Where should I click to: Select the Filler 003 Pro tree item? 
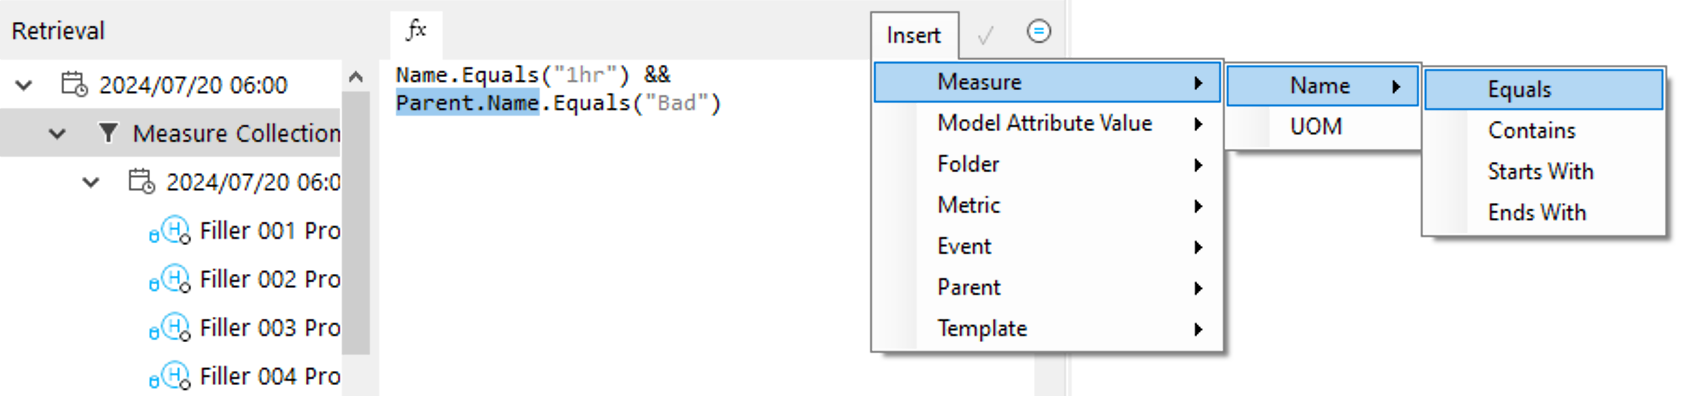(270, 328)
